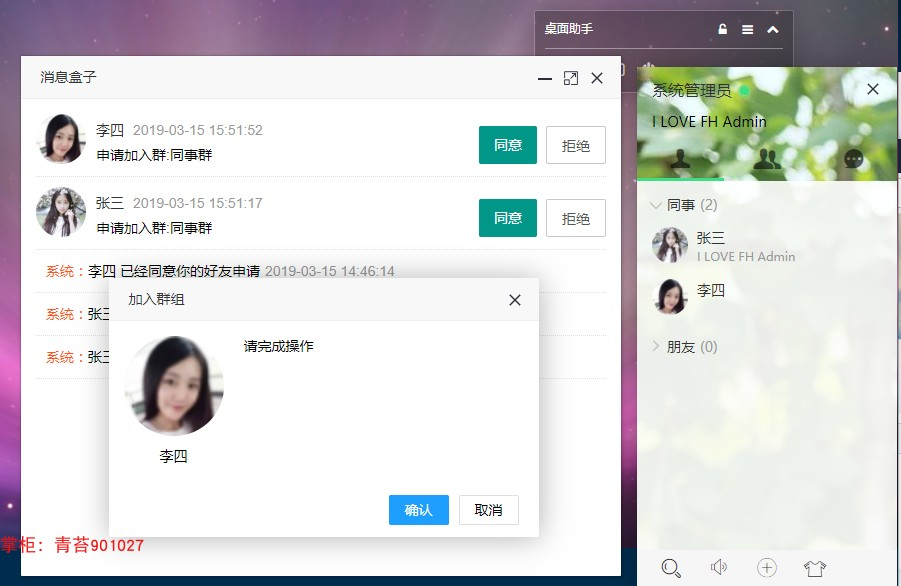Expand the 朋友 (0) group
This screenshot has height=586, width=901.
click(x=684, y=347)
